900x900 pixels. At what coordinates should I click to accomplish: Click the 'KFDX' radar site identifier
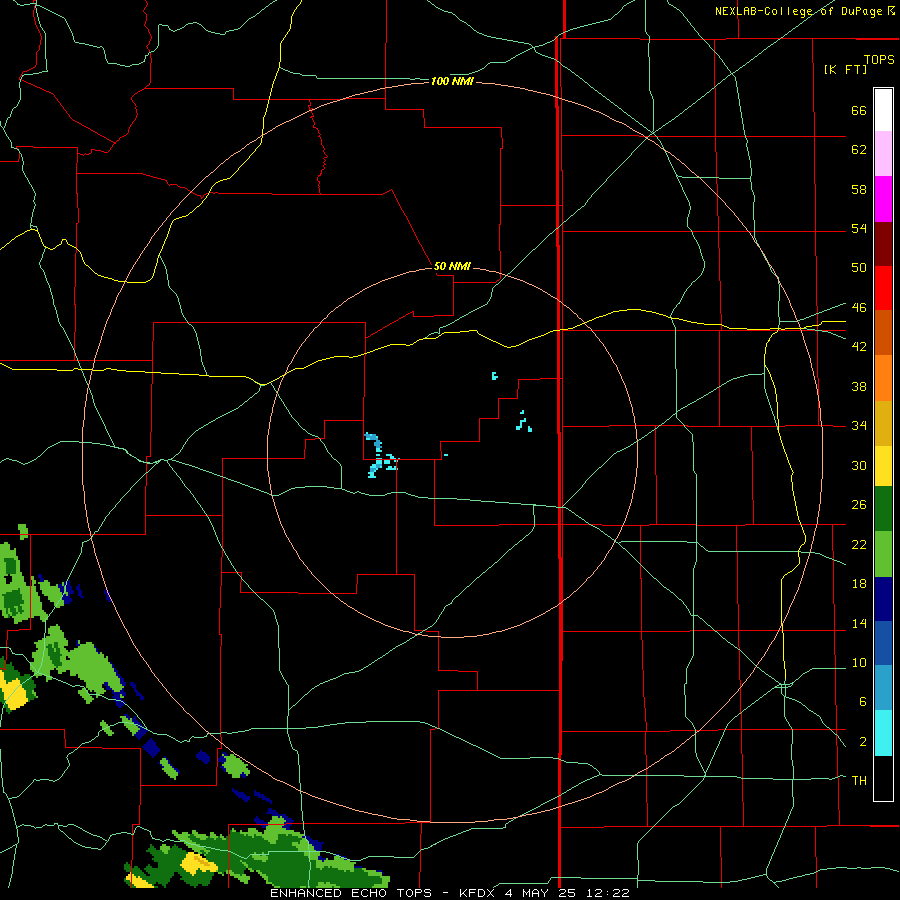(479, 893)
